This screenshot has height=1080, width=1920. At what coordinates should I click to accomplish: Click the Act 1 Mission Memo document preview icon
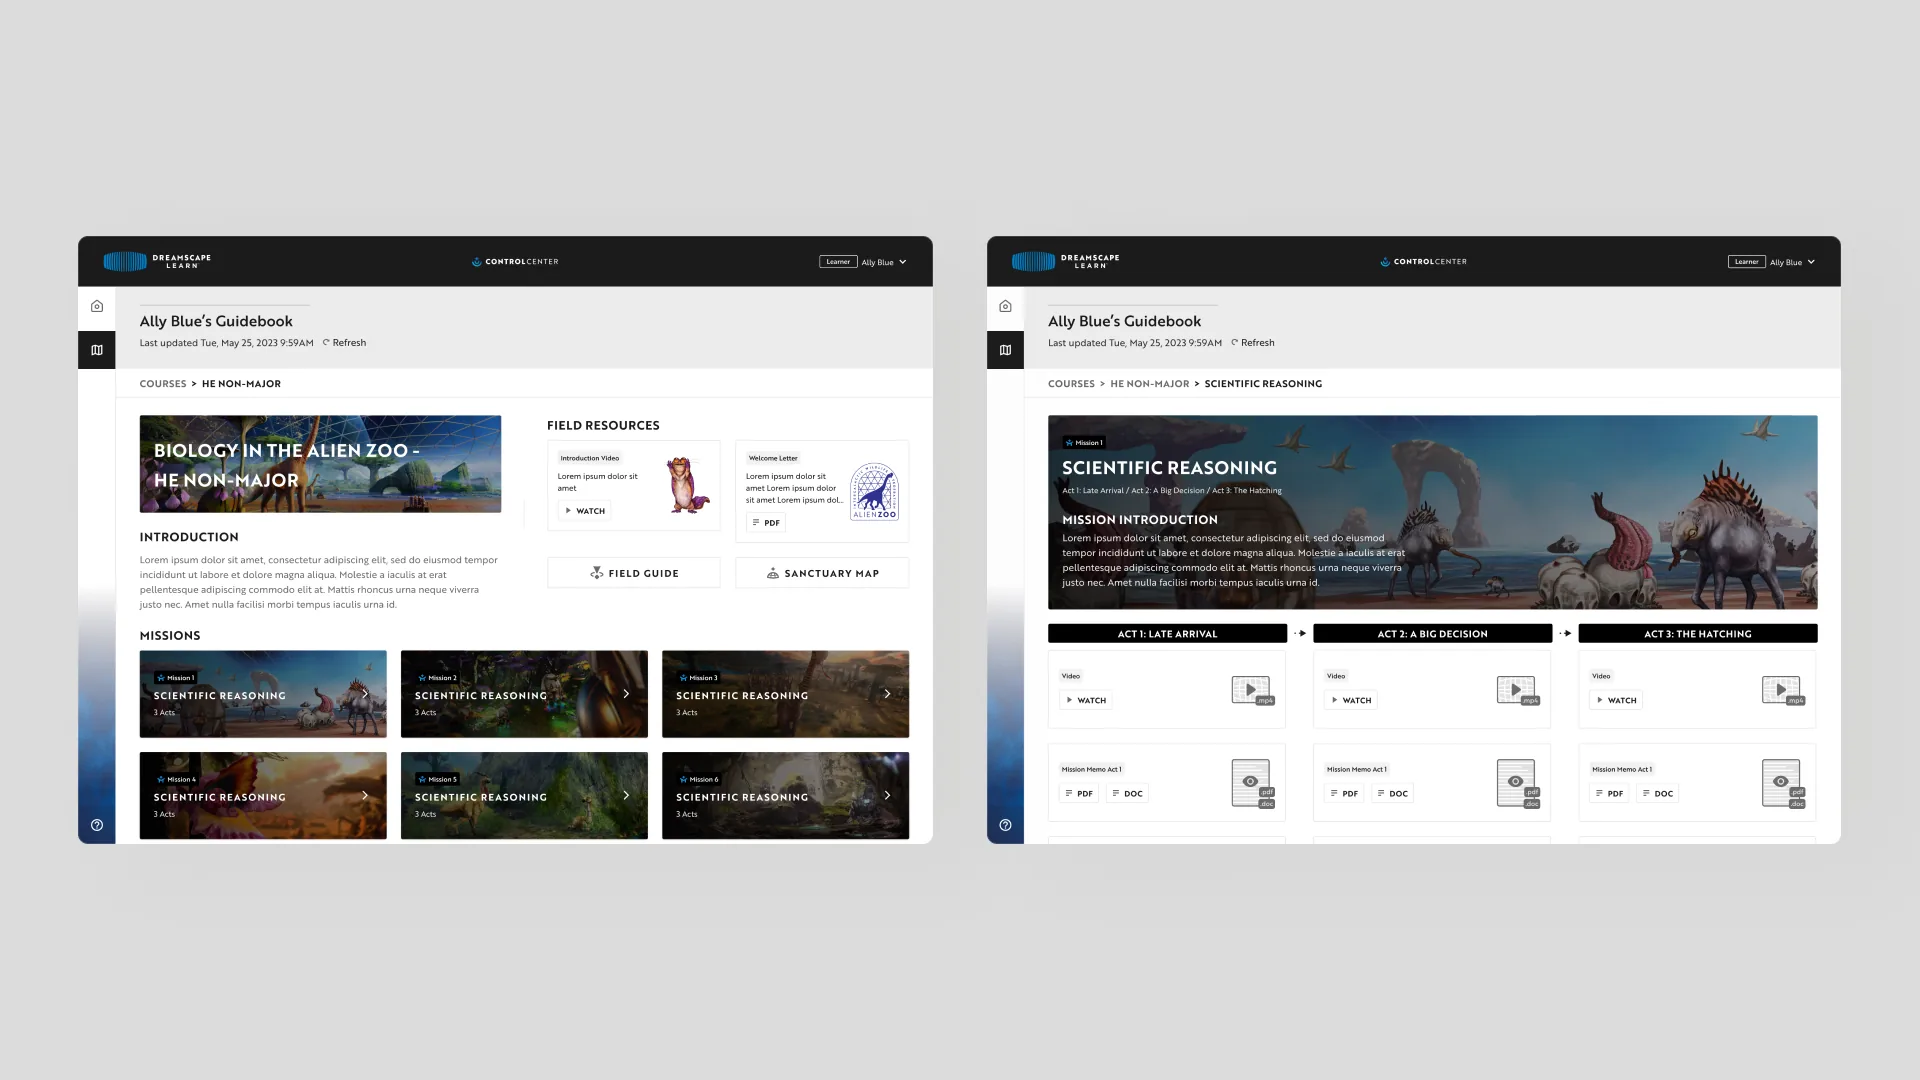point(1252,783)
